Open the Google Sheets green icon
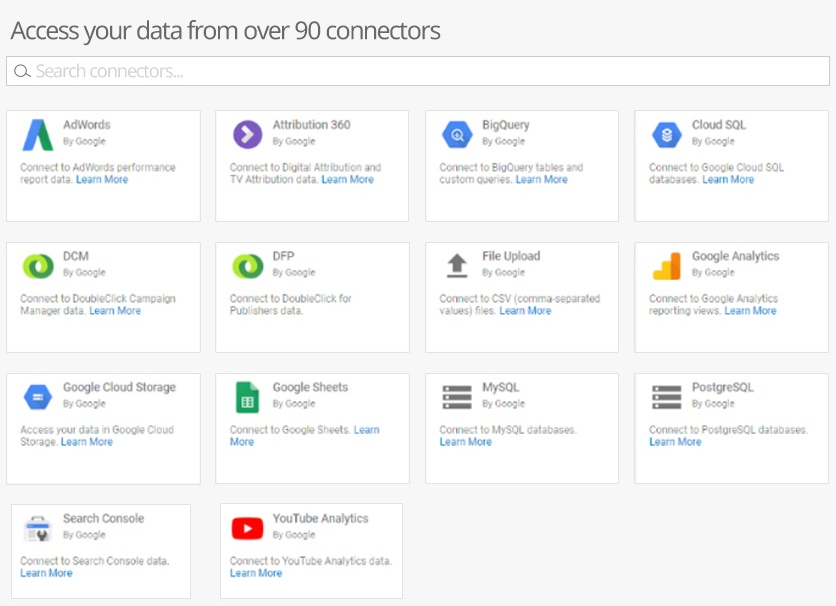 247,397
